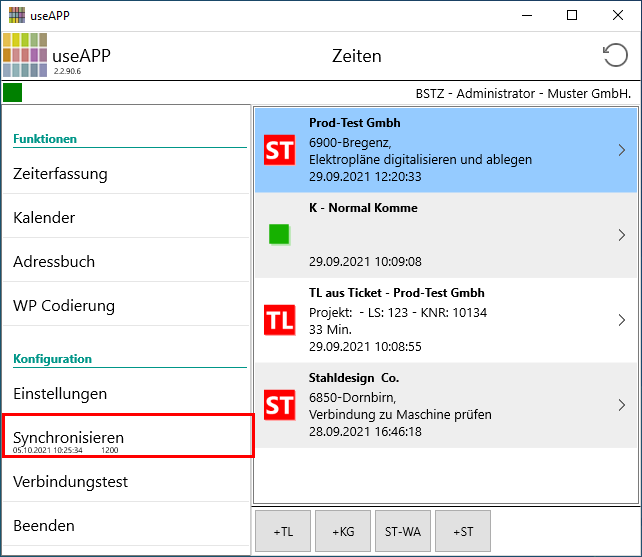This screenshot has height=557, width=642.
Task: Click the ST icon of Stahldesign Co. entry
Action: tap(279, 405)
